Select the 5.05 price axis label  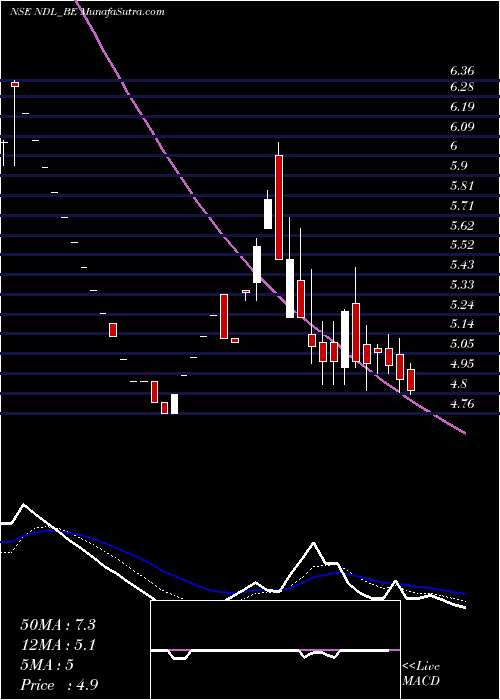coord(462,344)
